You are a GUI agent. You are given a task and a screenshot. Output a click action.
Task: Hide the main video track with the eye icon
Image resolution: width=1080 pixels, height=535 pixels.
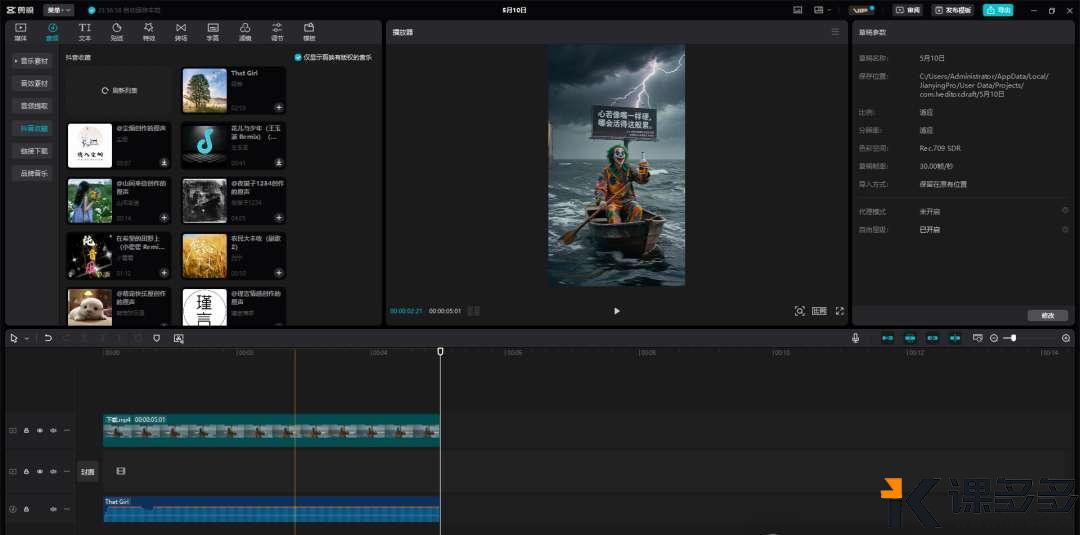[40, 430]
